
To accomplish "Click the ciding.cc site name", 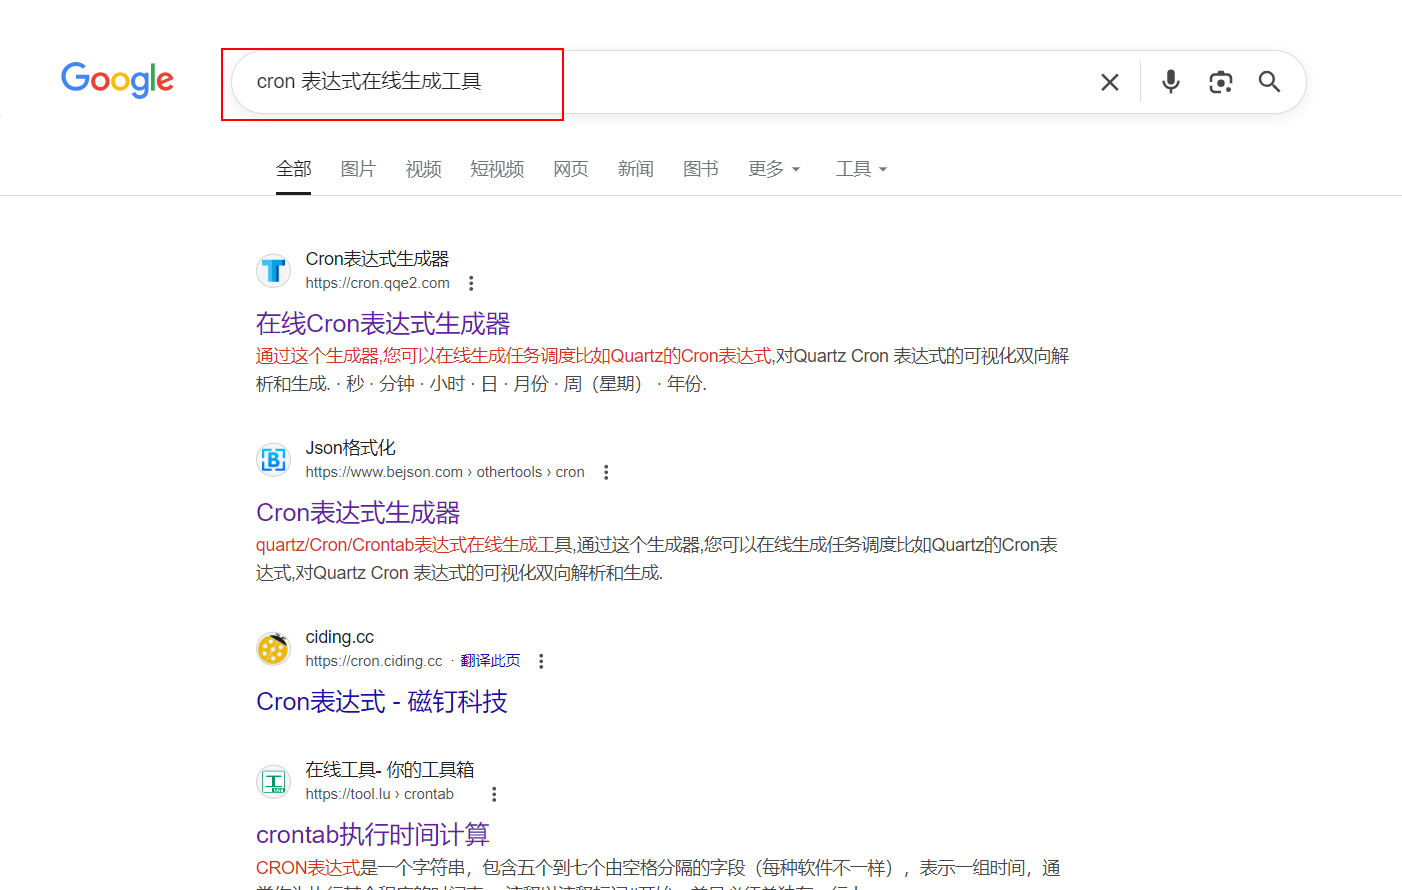I will [340, 637].
